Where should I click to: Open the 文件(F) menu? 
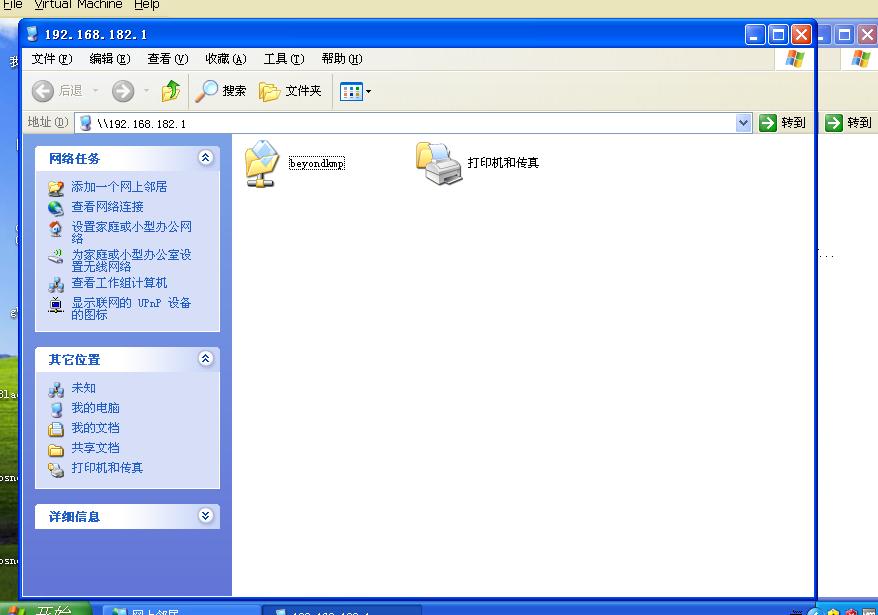(x=52, y=59)
